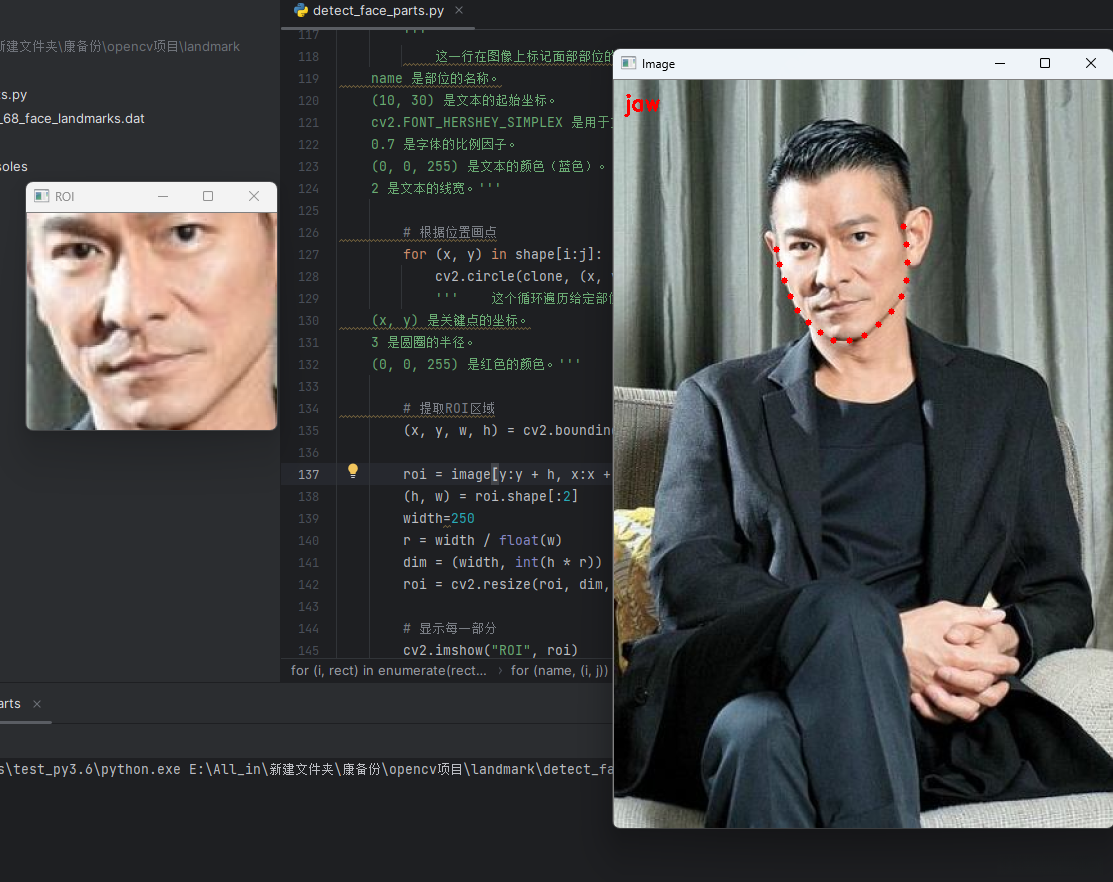Click the '# 提取ROI区域' comment line
The image size is (1113, 882).
tap(449, 408)
